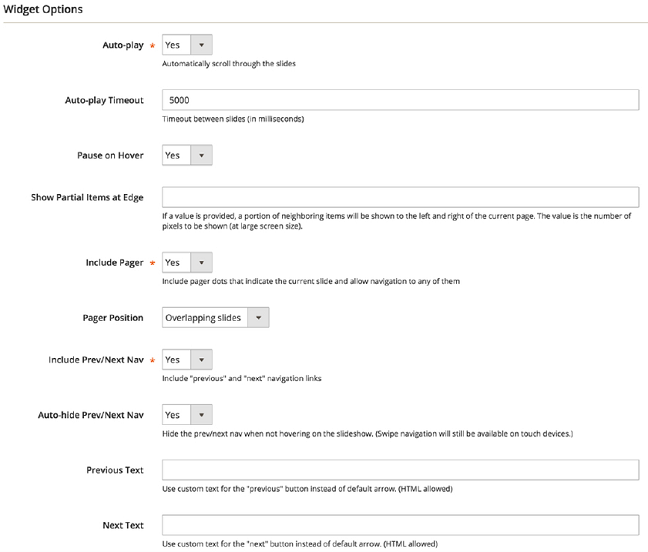Screen dimensions: 648x552
Task: Click 'Timeout between slides (in milliseconds)' note
Action: [x=233, y=119]
